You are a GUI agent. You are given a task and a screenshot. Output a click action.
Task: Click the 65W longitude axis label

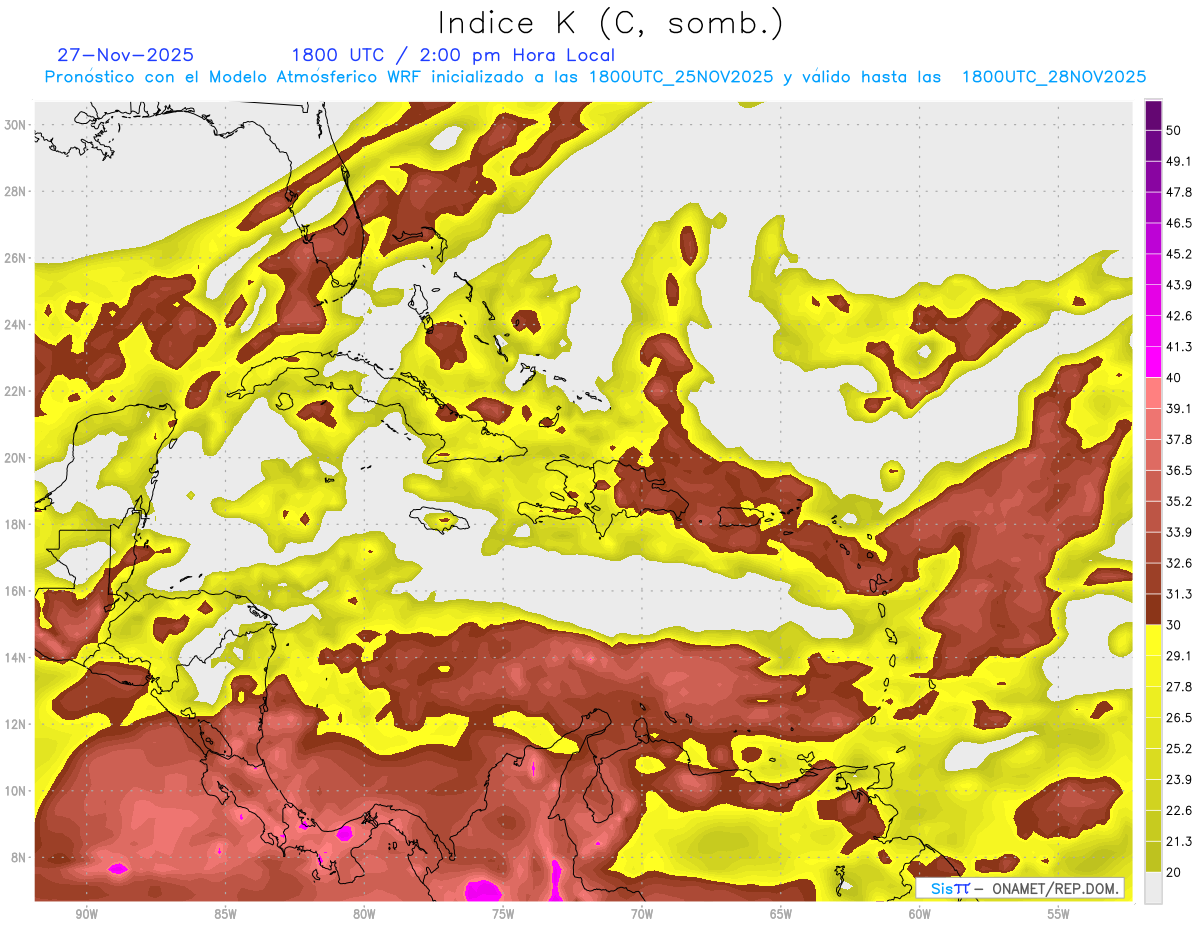point(781,914)
